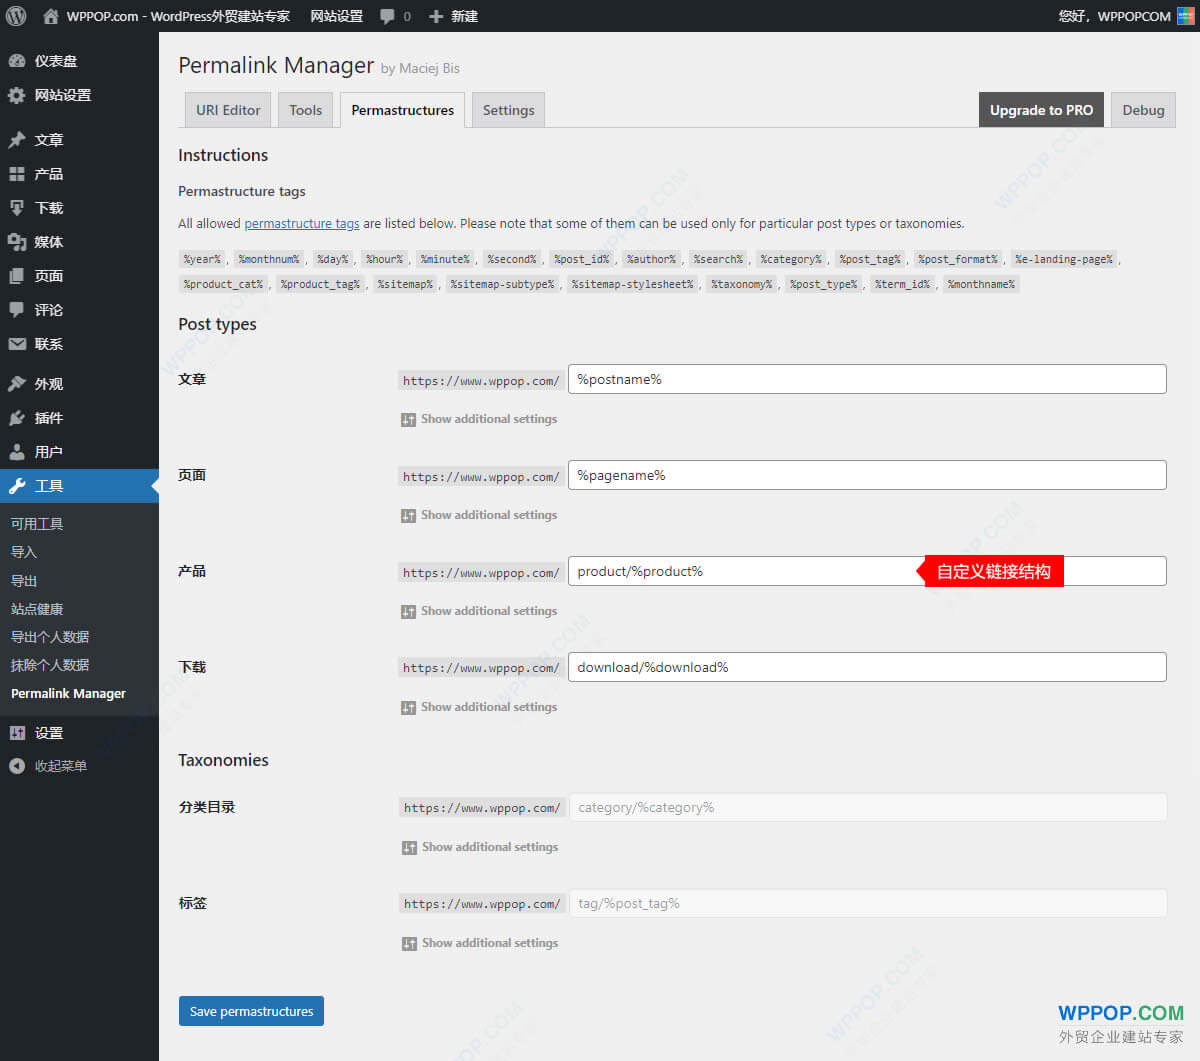The width and height of the screenshot is (1200, 1061).
Task: Switch to the Settings tab
Action: click(508, 110)
